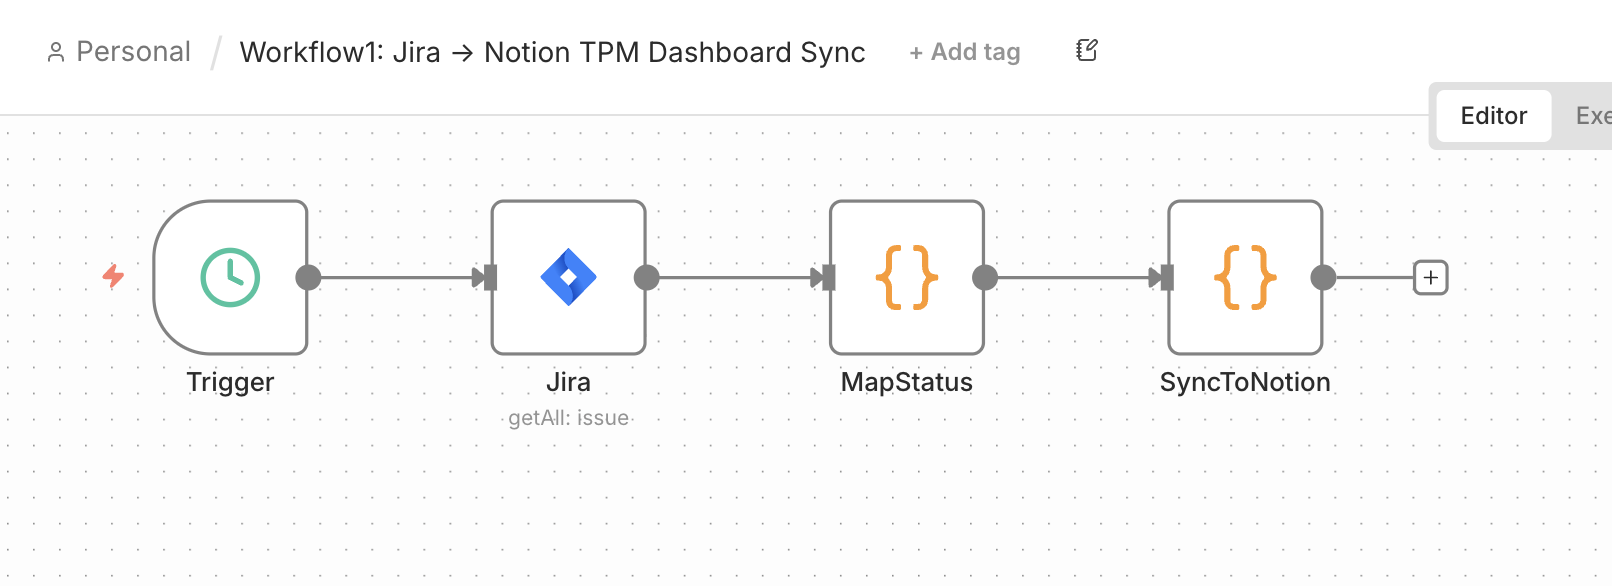
Task: Click the SyncToNotion node input connector
Action: click(x=1167, y=277)
